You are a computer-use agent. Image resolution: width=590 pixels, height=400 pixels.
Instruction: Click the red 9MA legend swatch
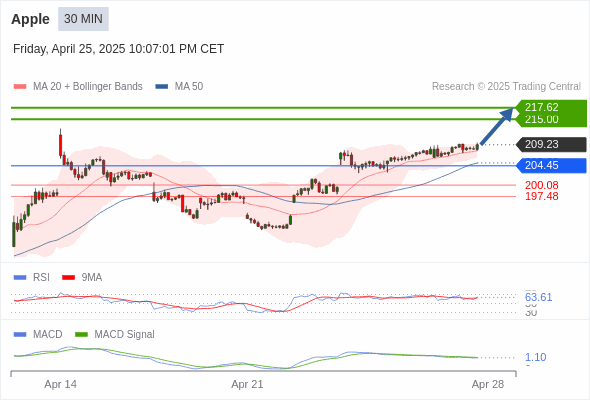(68, 278)
